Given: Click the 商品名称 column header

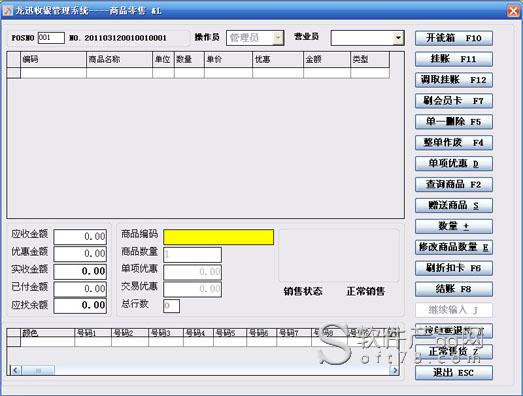Looking at the screenshot, I should point(119,59).
